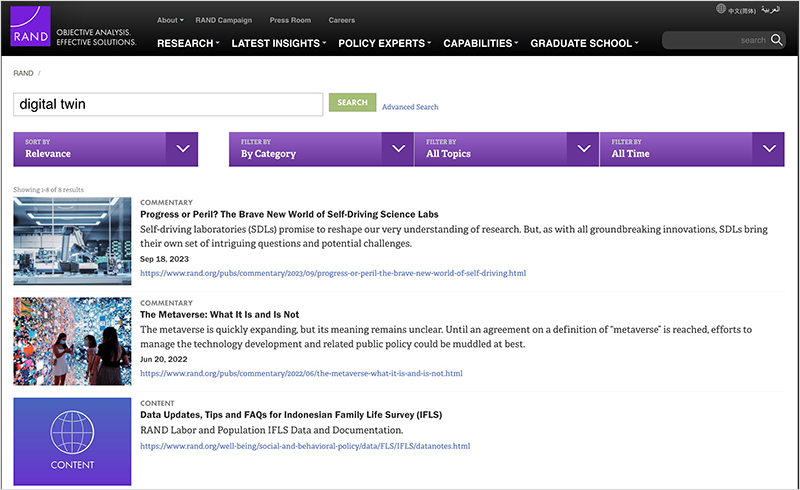
Task: Switch site language to Arabic
Action: pyautogui.click(x=770, y=10)
